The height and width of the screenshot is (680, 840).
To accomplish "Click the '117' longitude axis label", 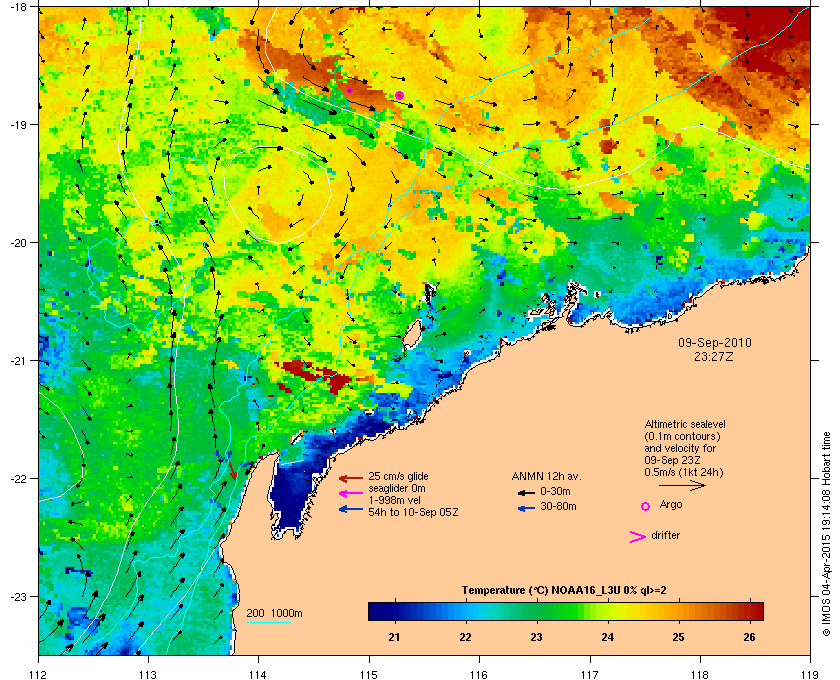I will 590,674.
